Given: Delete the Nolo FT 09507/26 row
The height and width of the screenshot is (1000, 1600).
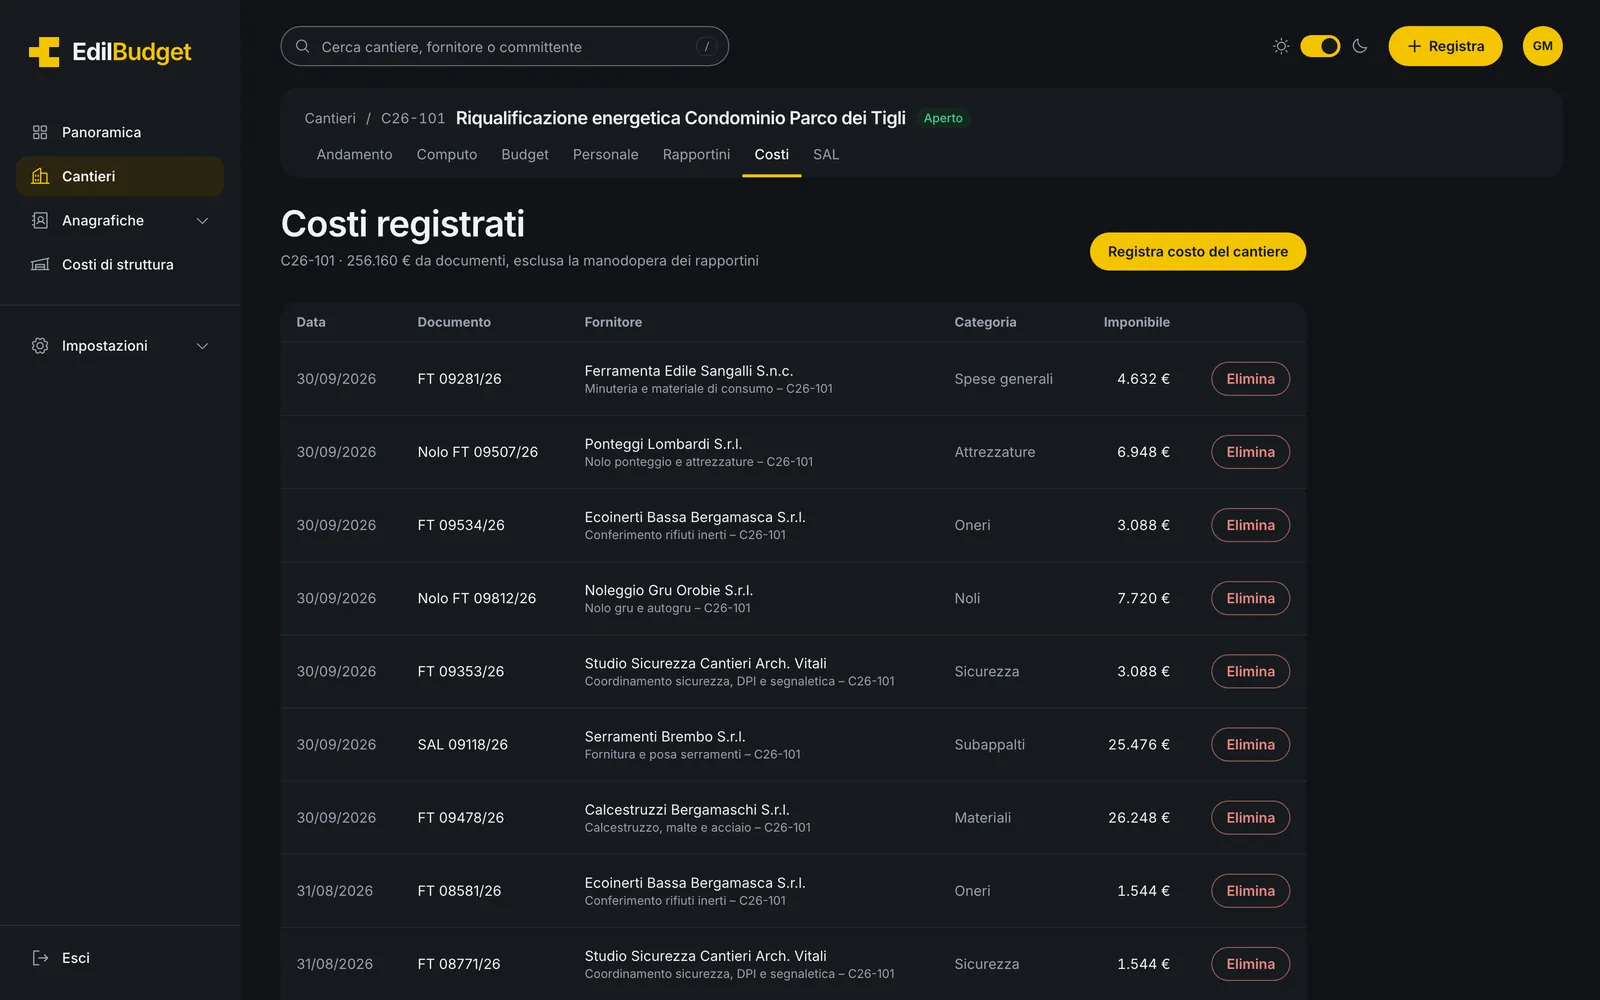Looking at the screenshot, I should pyautogui.click(x=1250, y=452).
